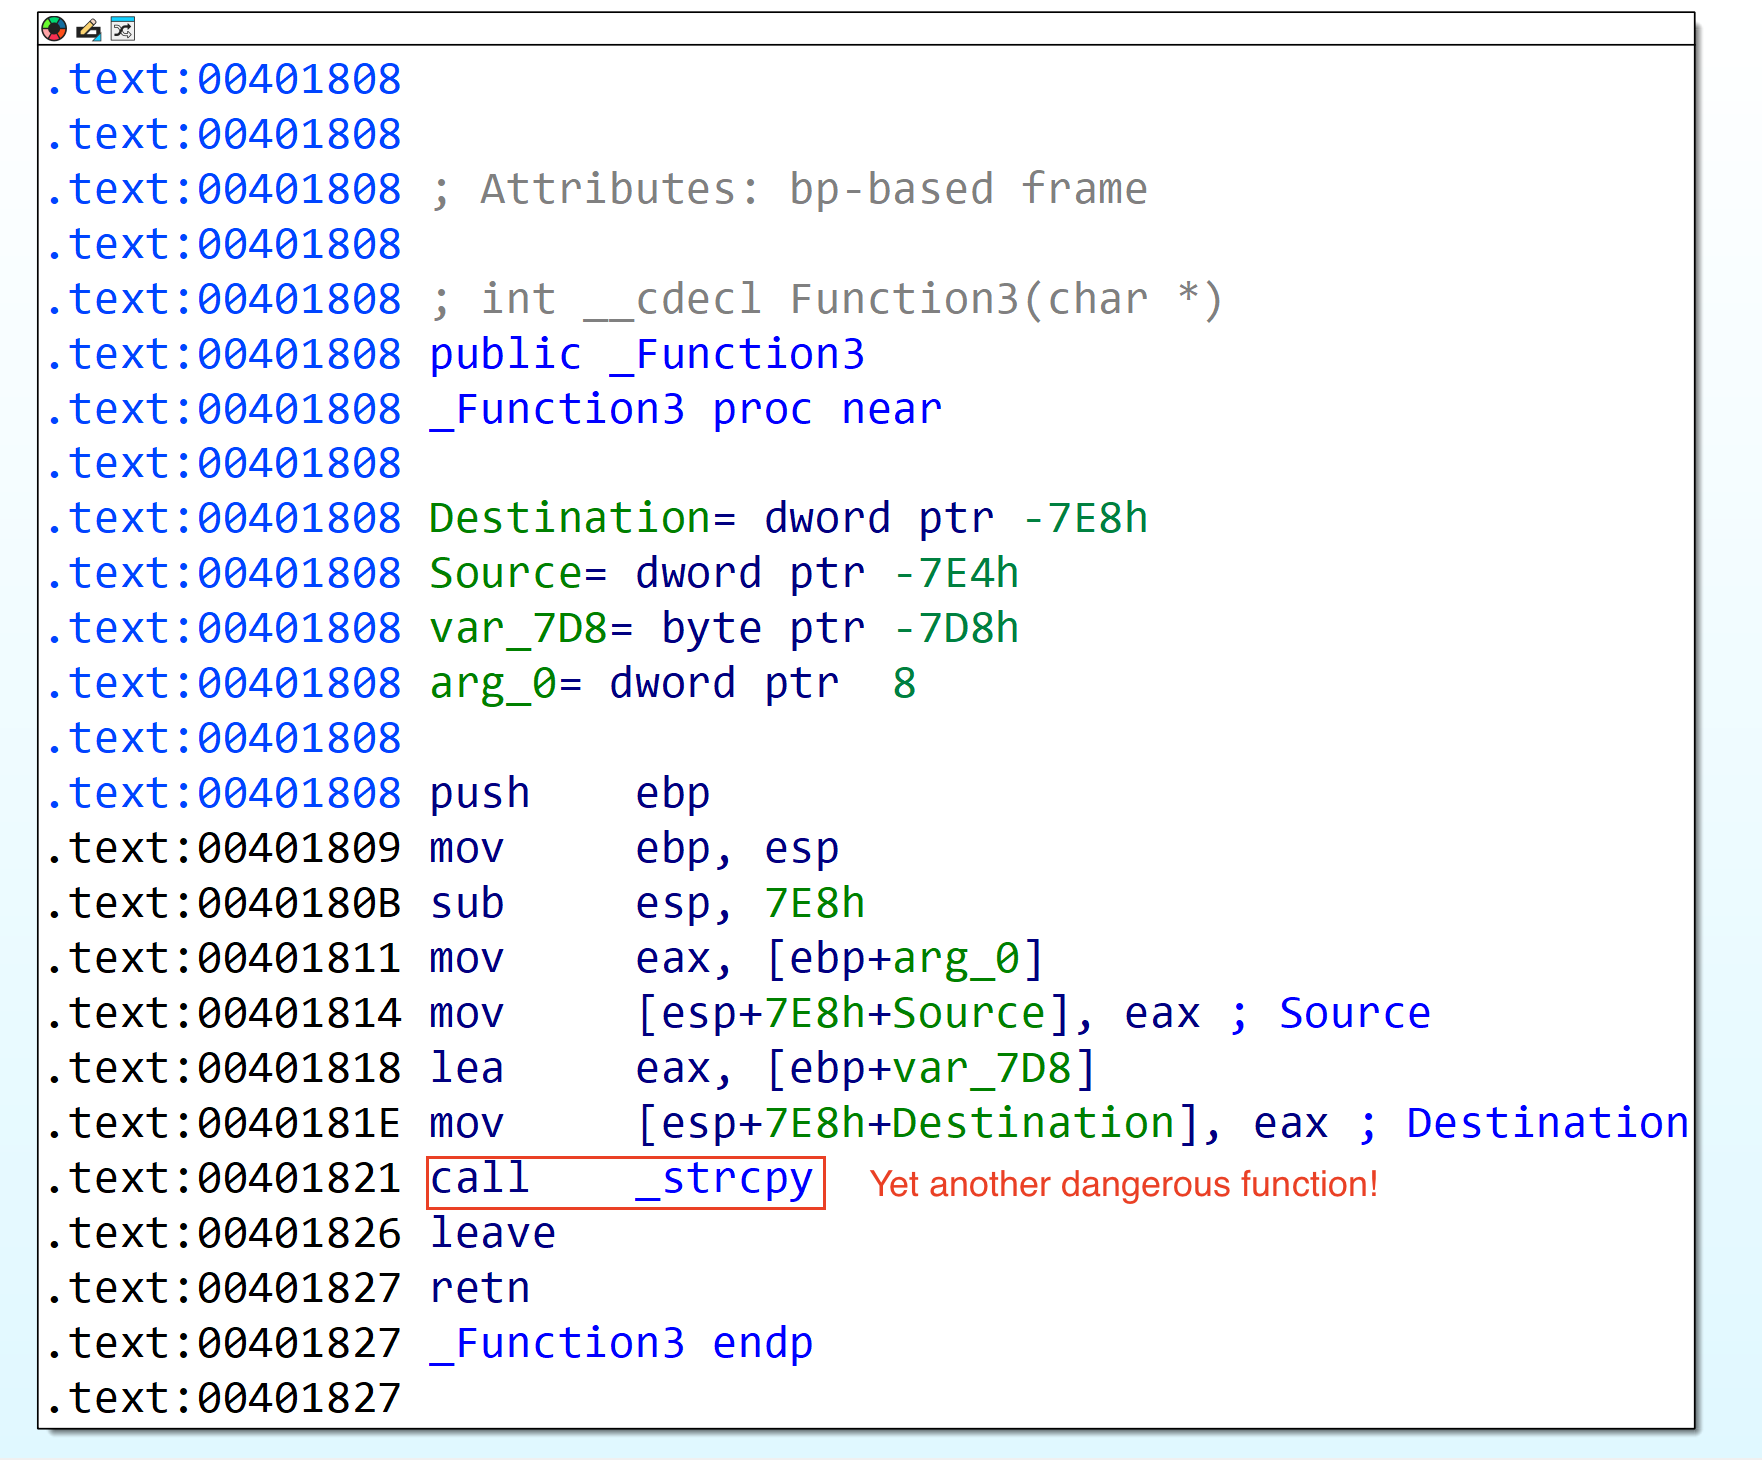Select the 'retn' instruction
1762x1460 pixels.
click(x=479, y=1289)
